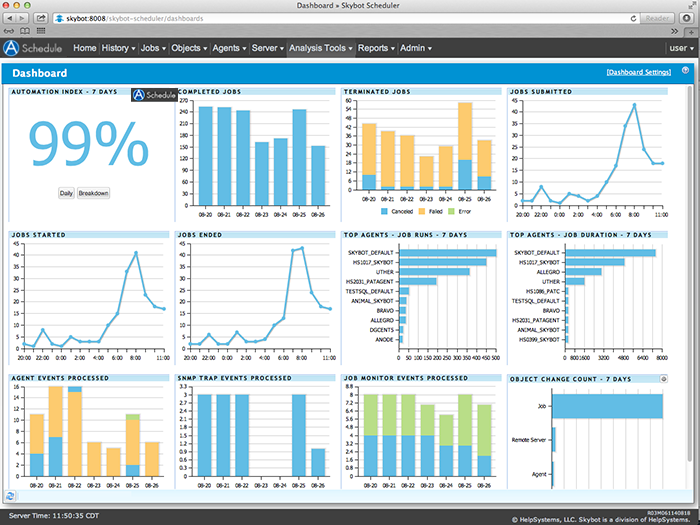700x525 pixels.
Task: Click the browser address bar URL field
Action: [344, 18]
